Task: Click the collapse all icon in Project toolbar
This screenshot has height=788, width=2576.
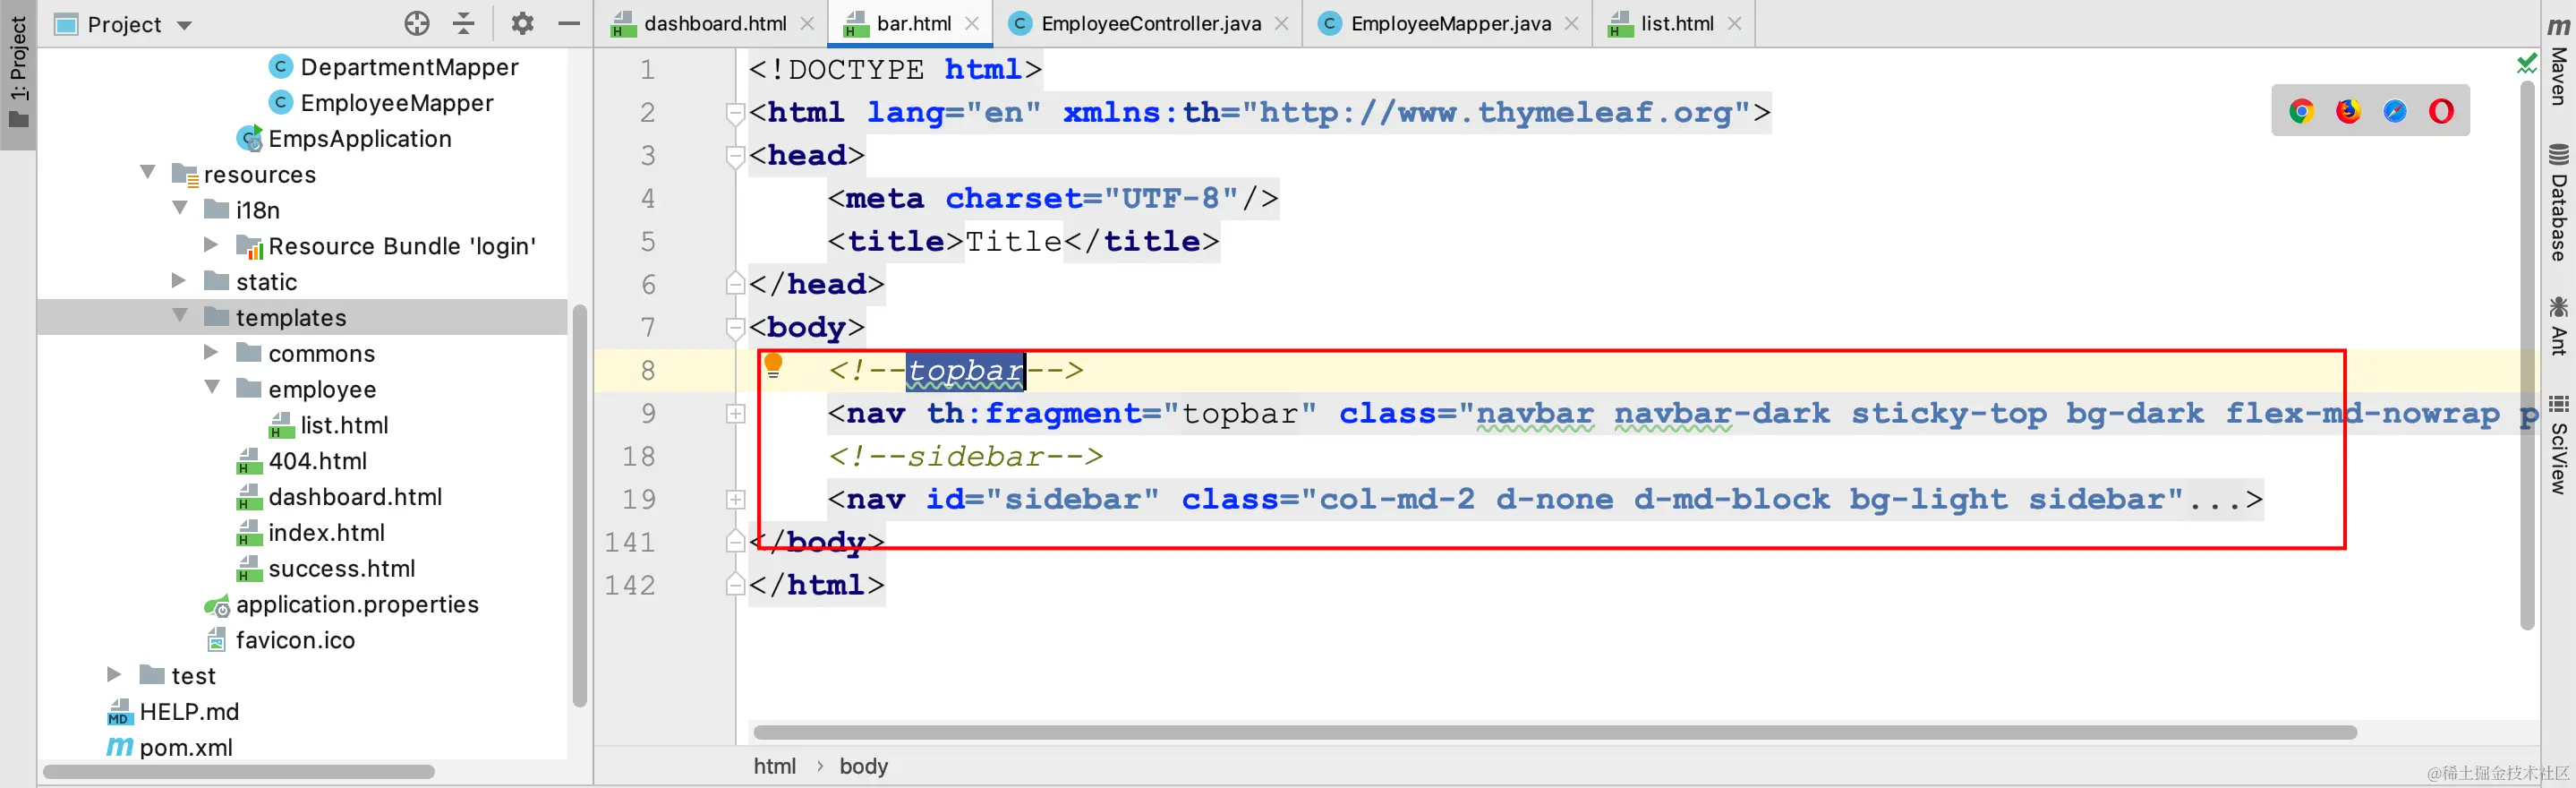Action: click(464, 23)
